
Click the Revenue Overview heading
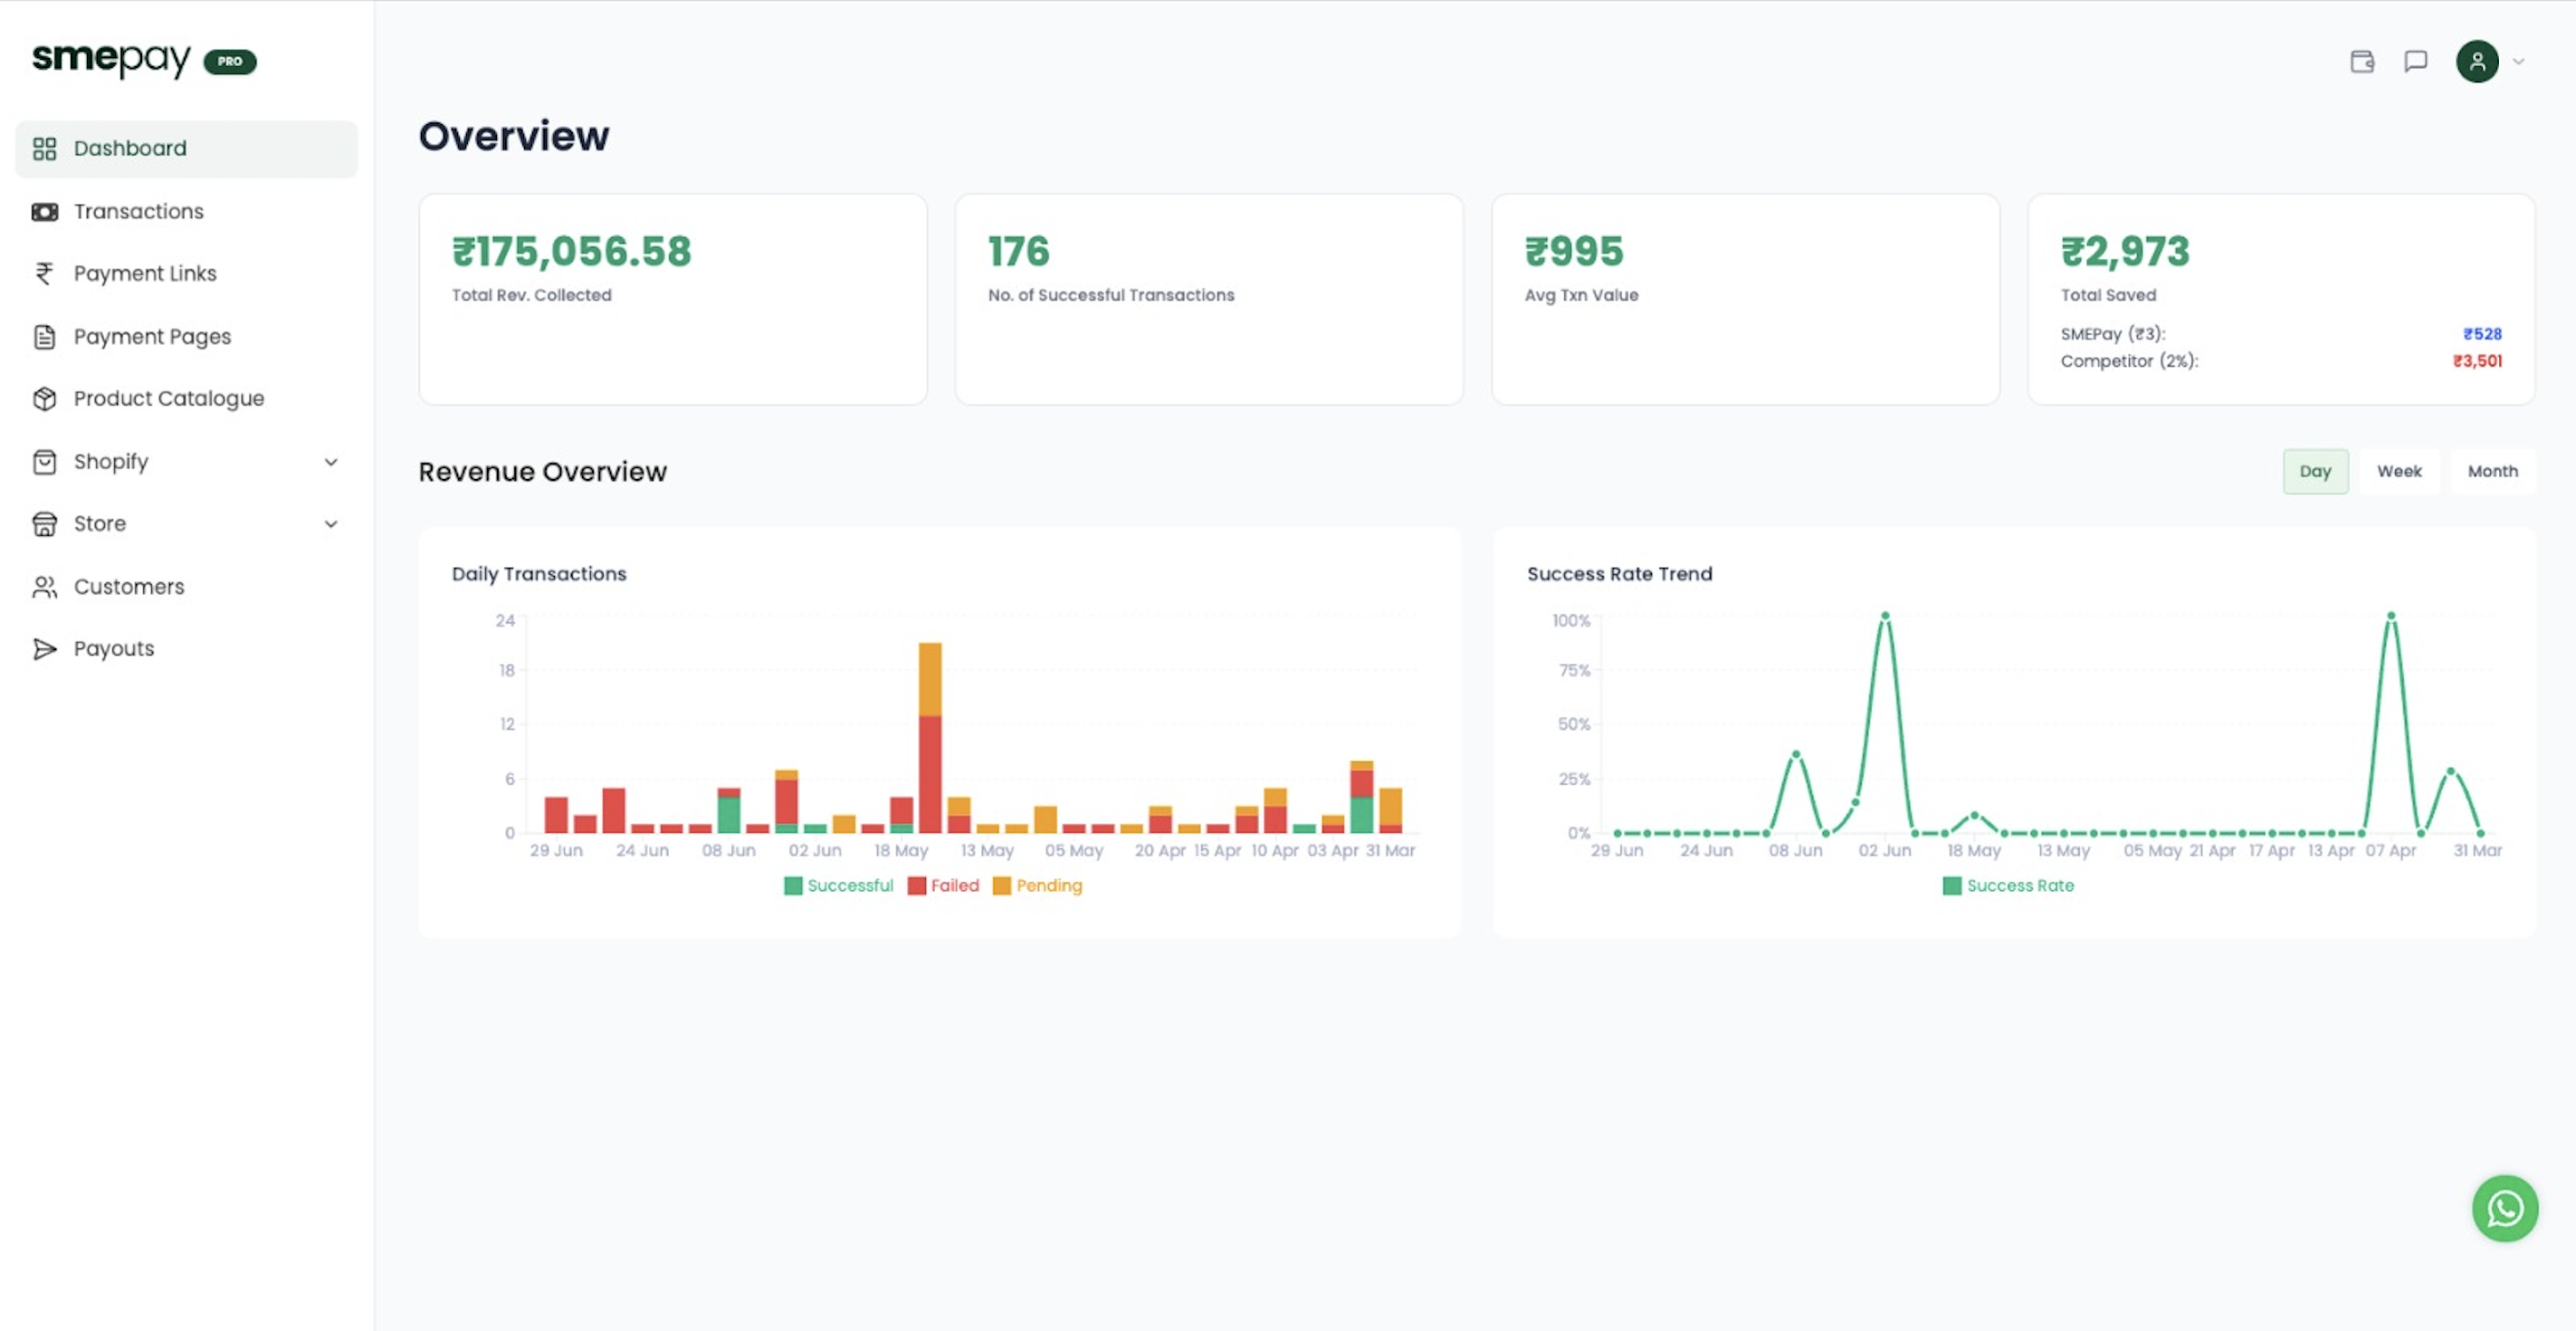543,472
